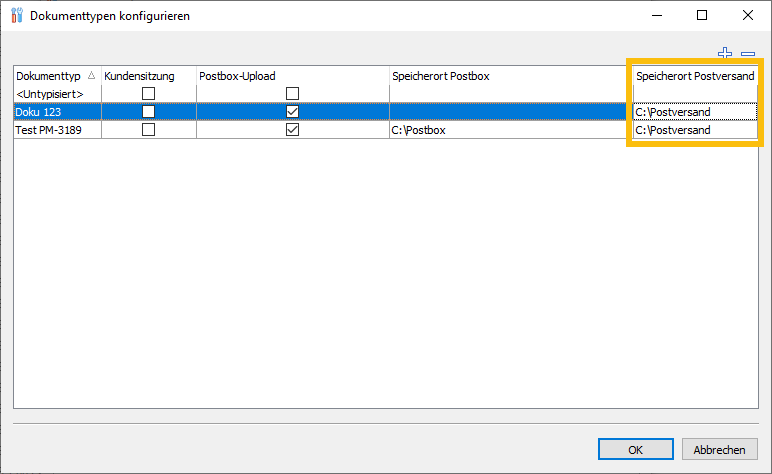Close the dialog using the X button
The height and width of the screenshot is (474, 772).
[748, 16]
